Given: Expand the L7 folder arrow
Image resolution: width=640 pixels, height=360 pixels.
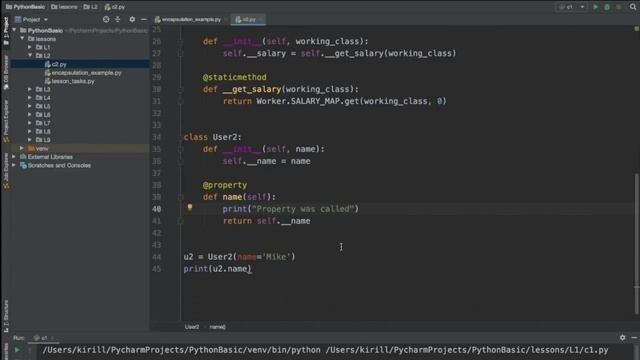Looking at the screenshot, I should (x=30, y=123).
